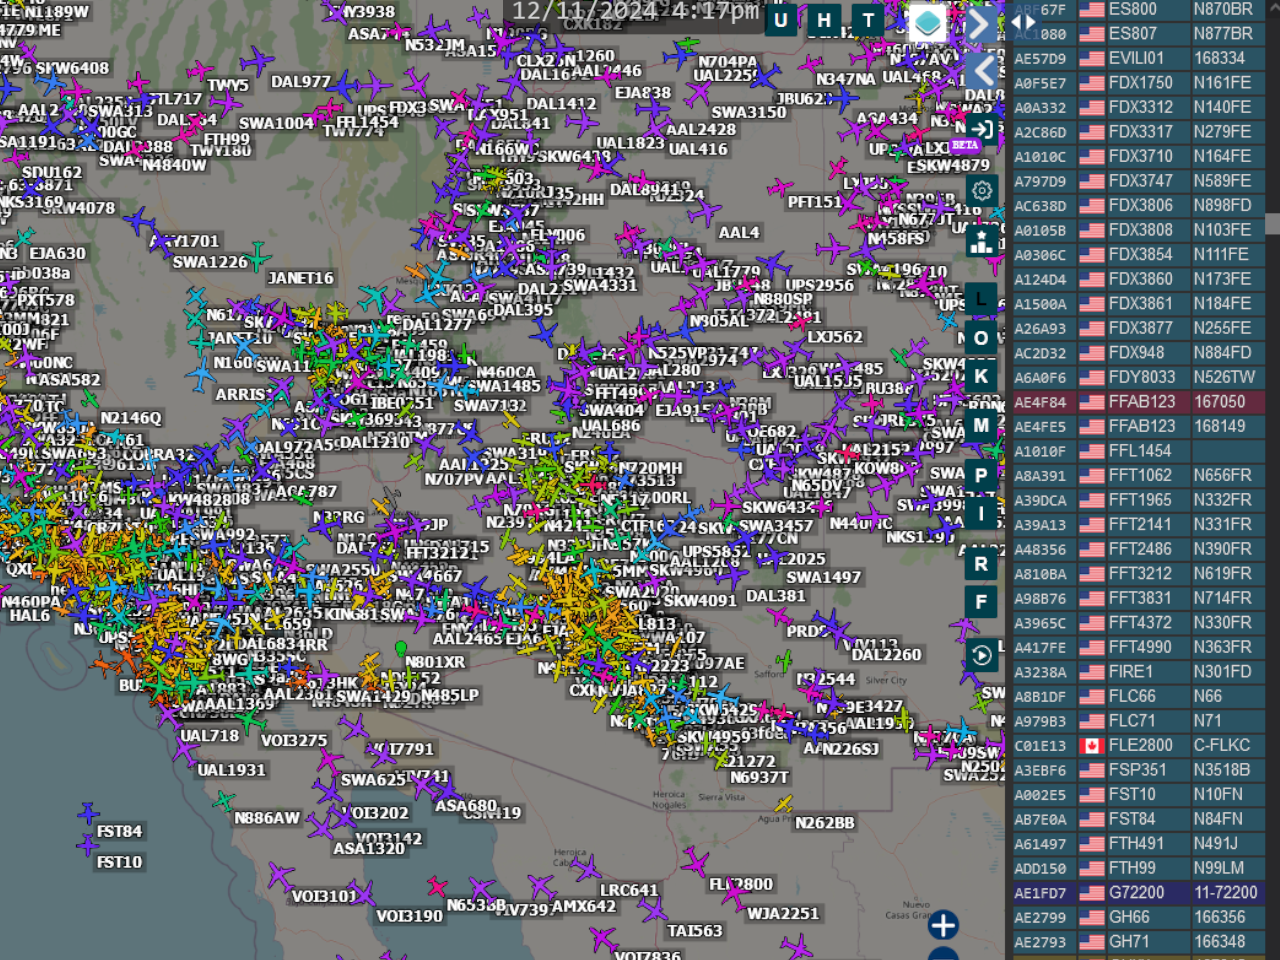
Task: Click the US flag in the GH66 row
Action: pyautogui.click(x=1092, y=918)
